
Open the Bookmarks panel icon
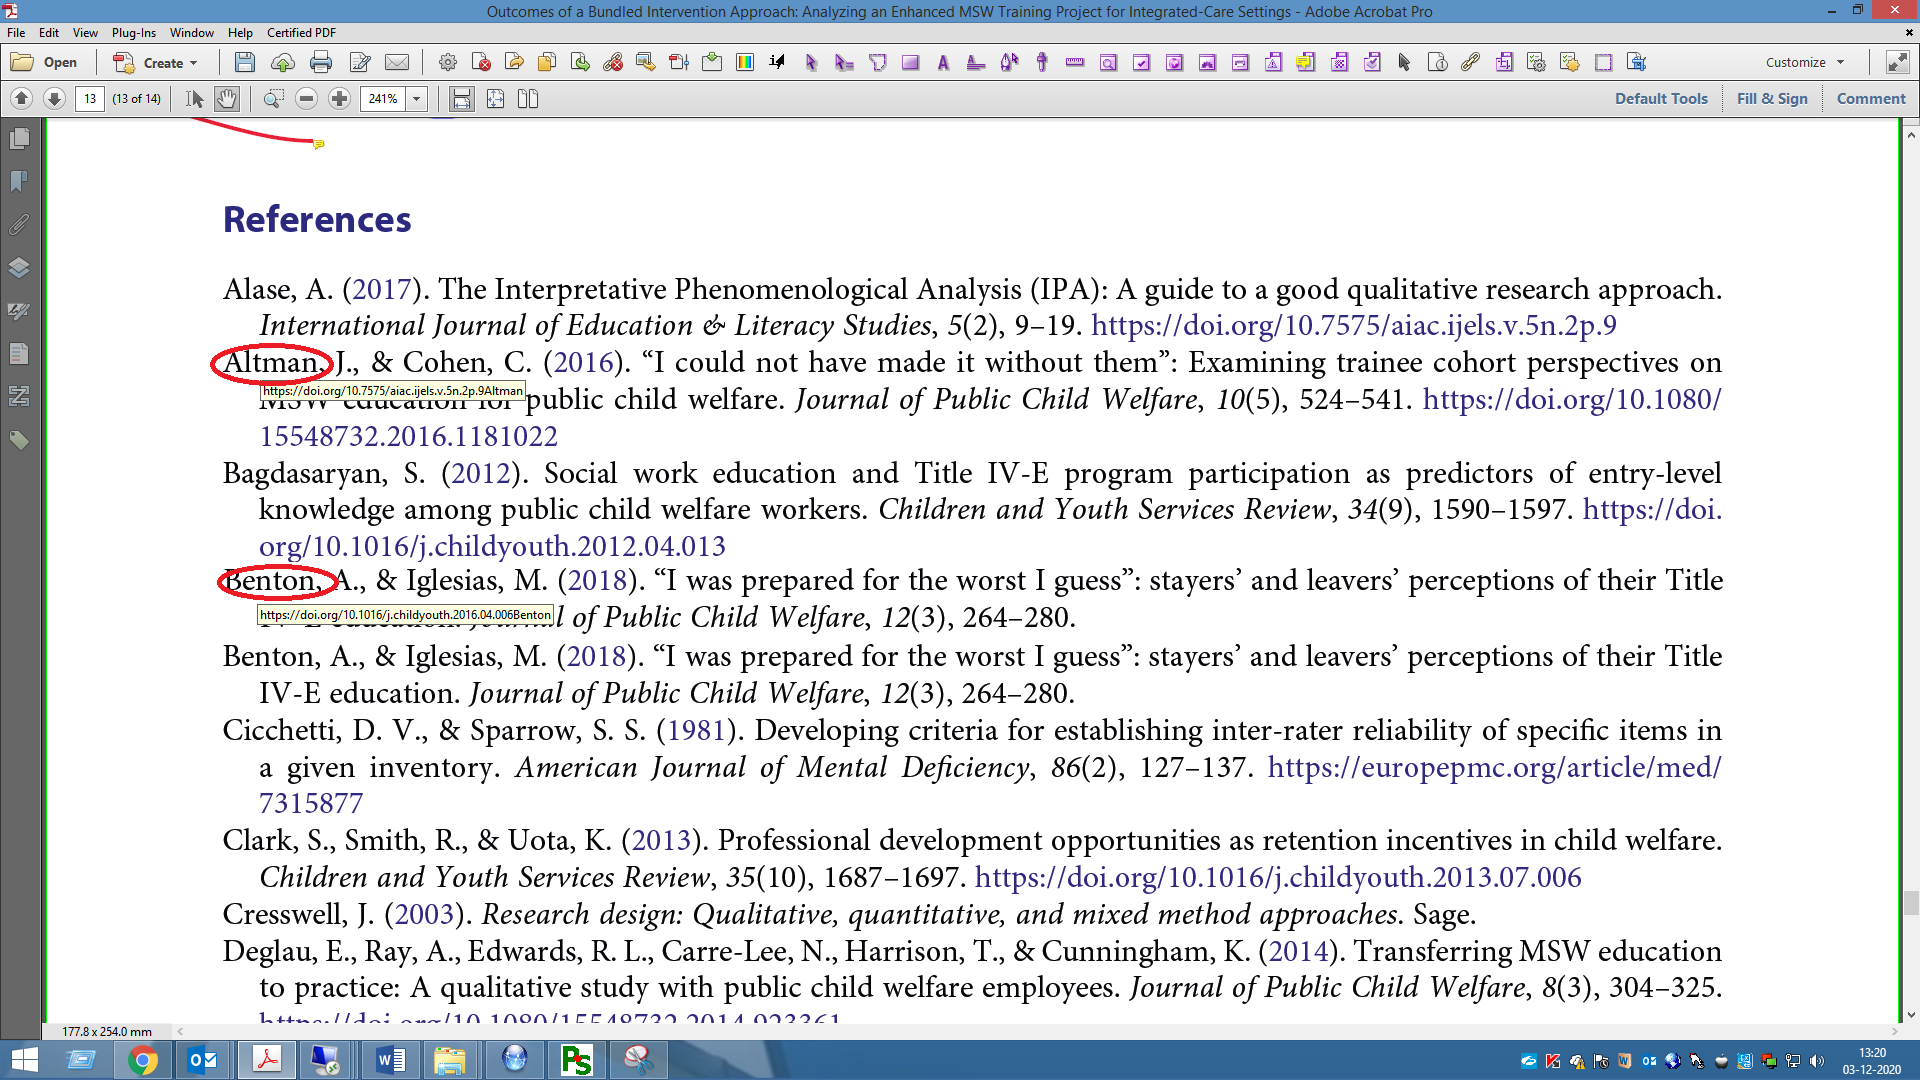point(18,181)
